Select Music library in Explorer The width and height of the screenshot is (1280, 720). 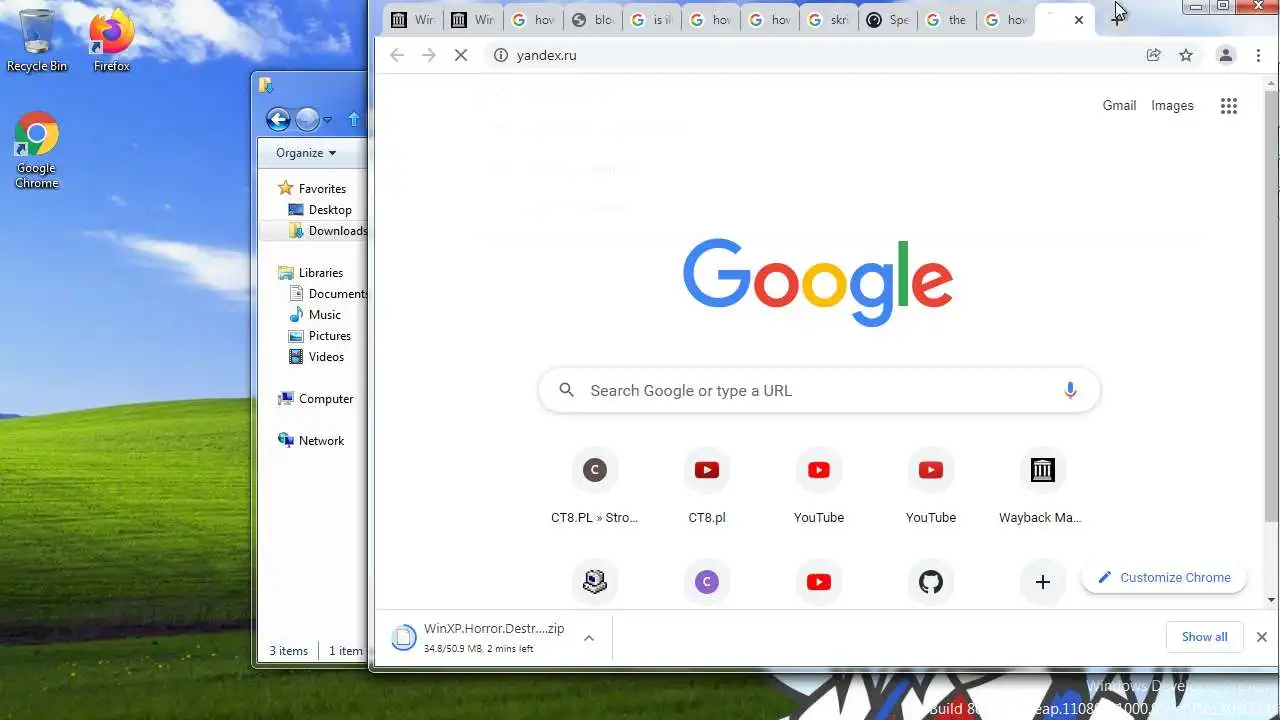click(x=315, y=315)
